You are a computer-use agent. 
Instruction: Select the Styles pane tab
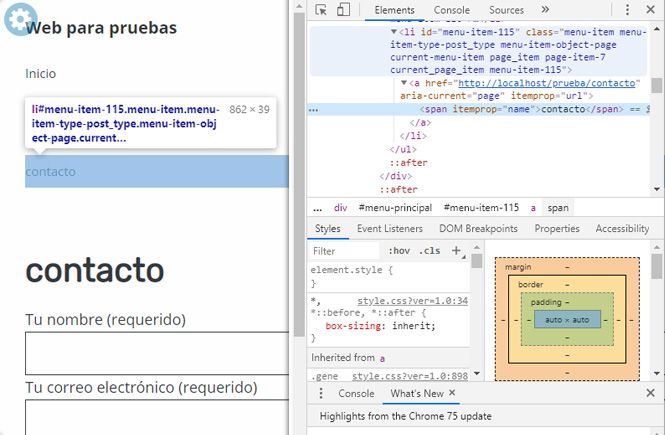click(x=327, y=229)
